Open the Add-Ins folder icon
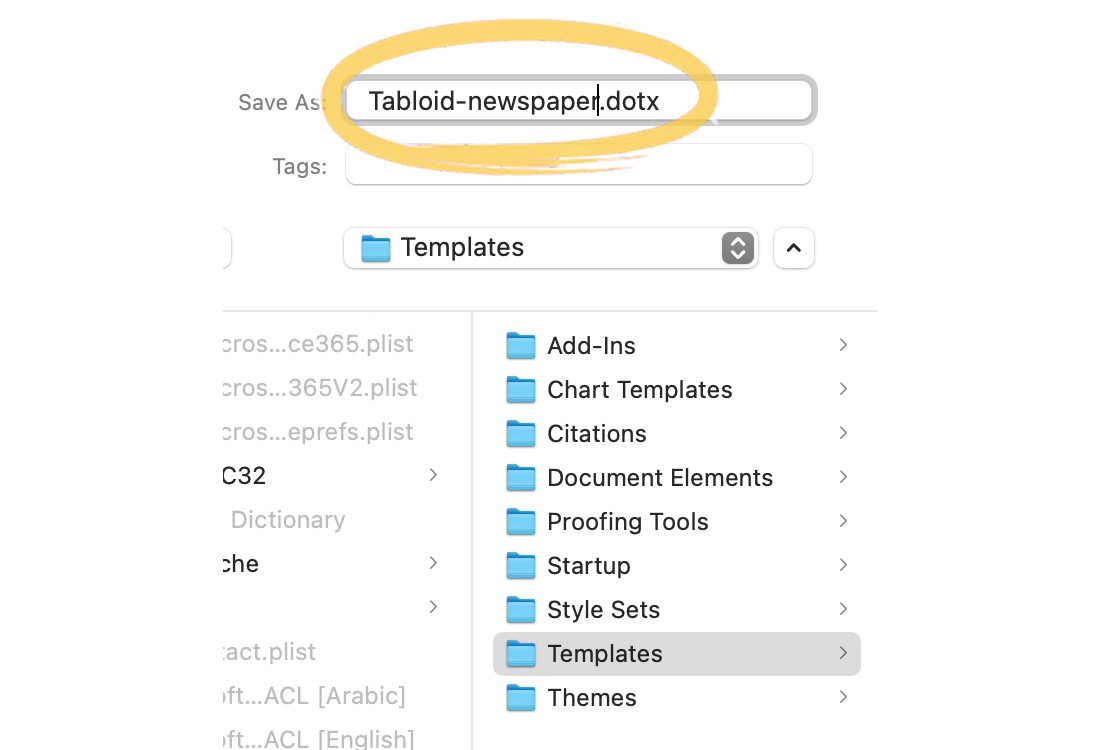 [x=521, y=345]
